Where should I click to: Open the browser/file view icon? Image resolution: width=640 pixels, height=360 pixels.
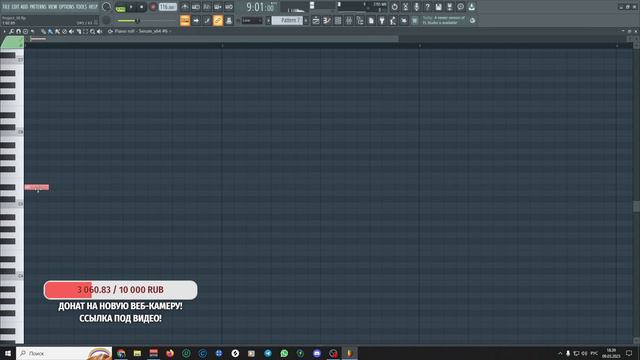[x=360, y=20]
